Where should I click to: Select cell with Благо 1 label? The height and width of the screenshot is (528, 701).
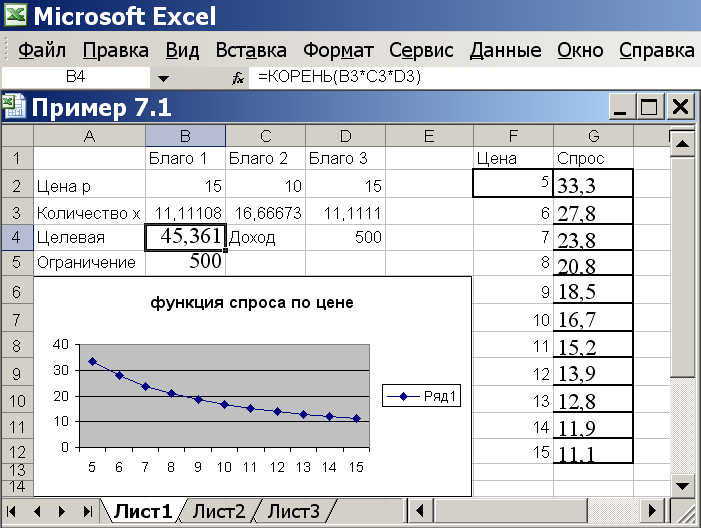tap(186, 158)
